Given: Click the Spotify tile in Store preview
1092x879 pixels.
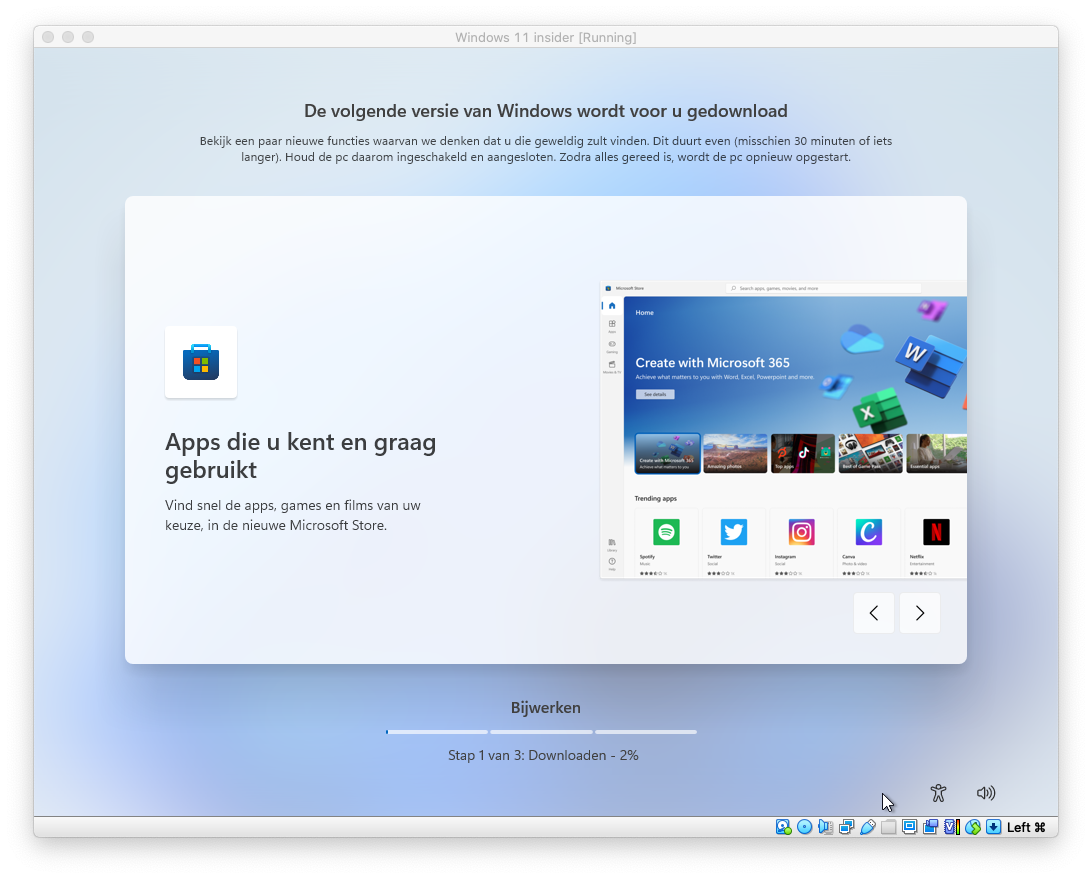Looking at the screenshot, I should click(666, 542).
